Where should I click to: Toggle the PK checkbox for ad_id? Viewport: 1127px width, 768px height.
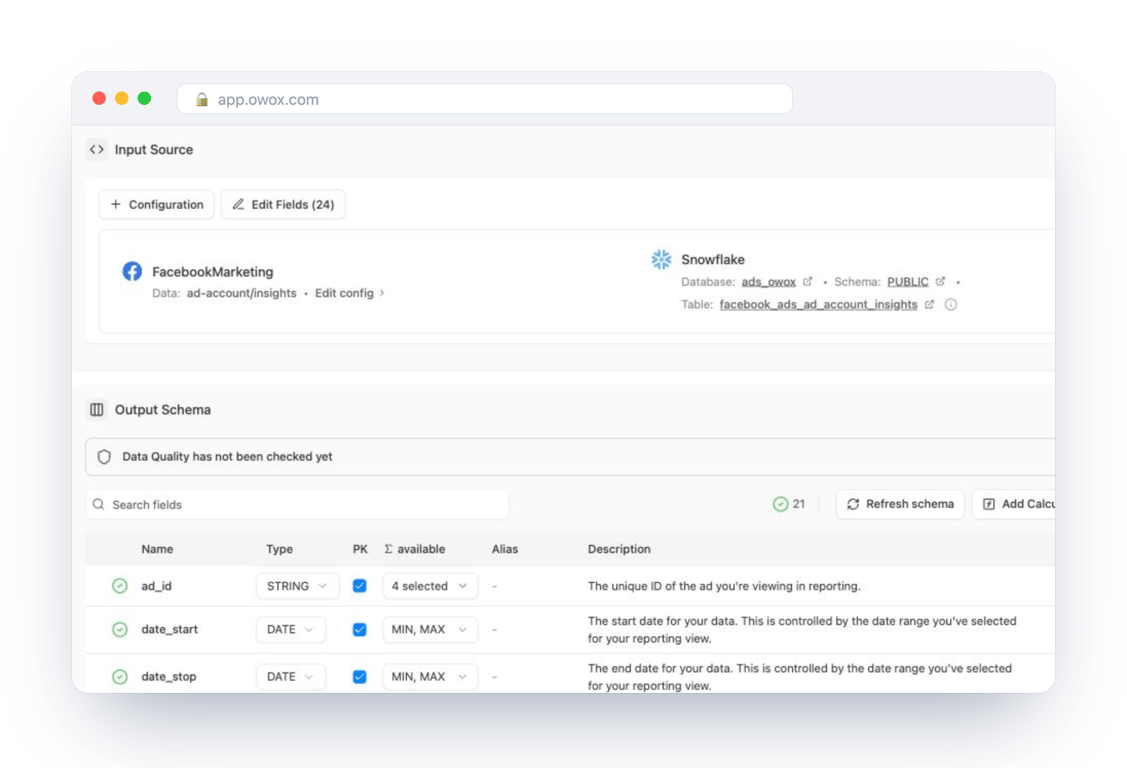pyautogui.click(x=359, y=586)
